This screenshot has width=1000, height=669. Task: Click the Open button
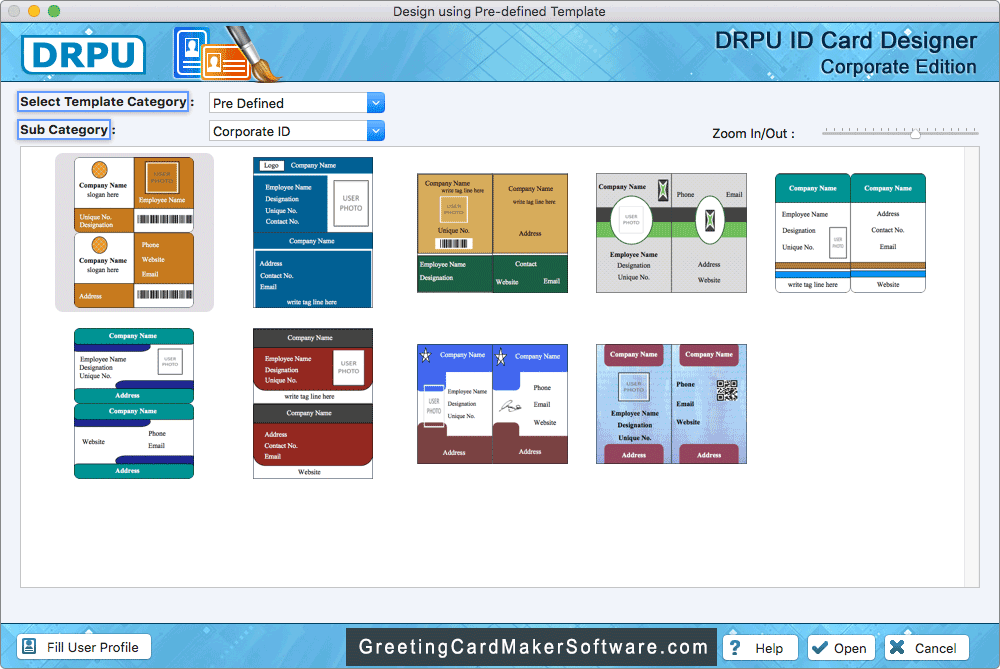coord(841,648)
